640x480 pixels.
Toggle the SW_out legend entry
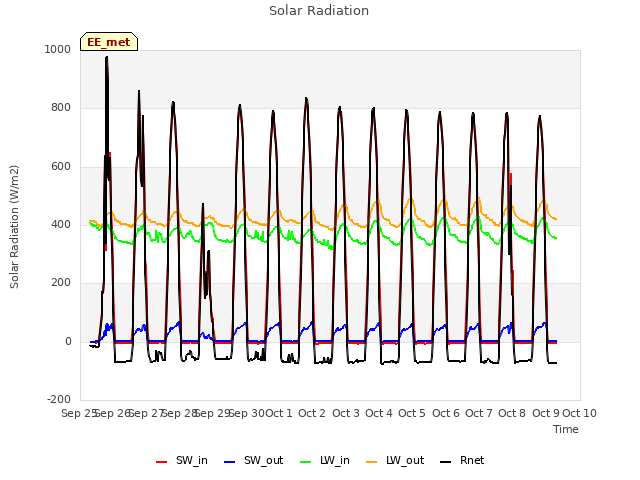point(254,461)
